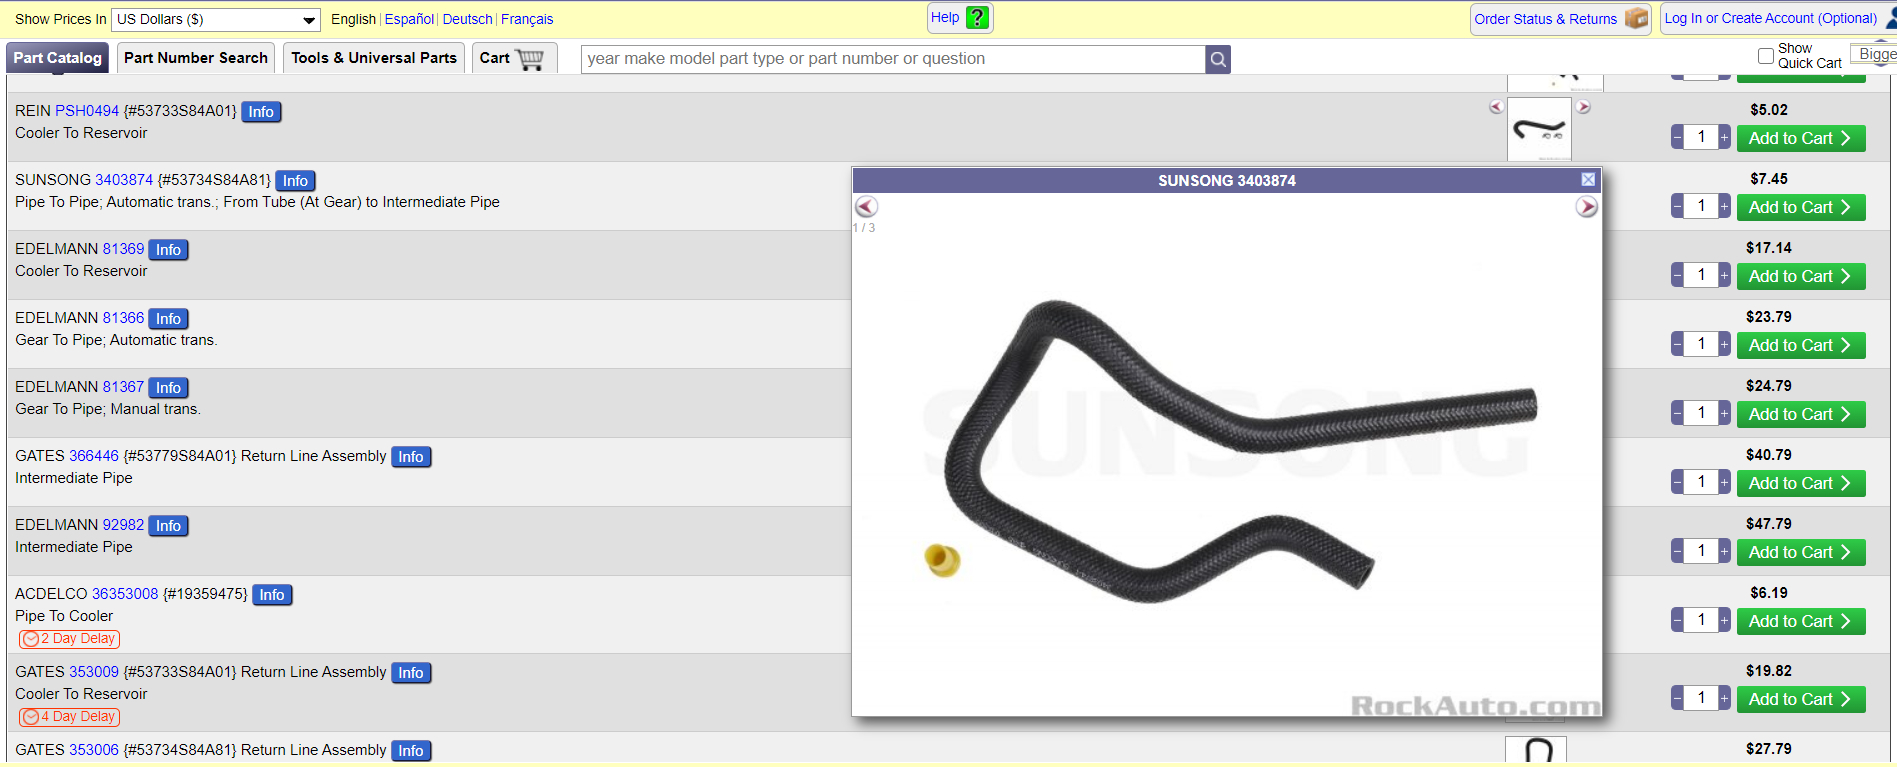1897x767 pixels.
Task: Increase quantity for the $40.79 GATES part
Action: click(1724, 482)
